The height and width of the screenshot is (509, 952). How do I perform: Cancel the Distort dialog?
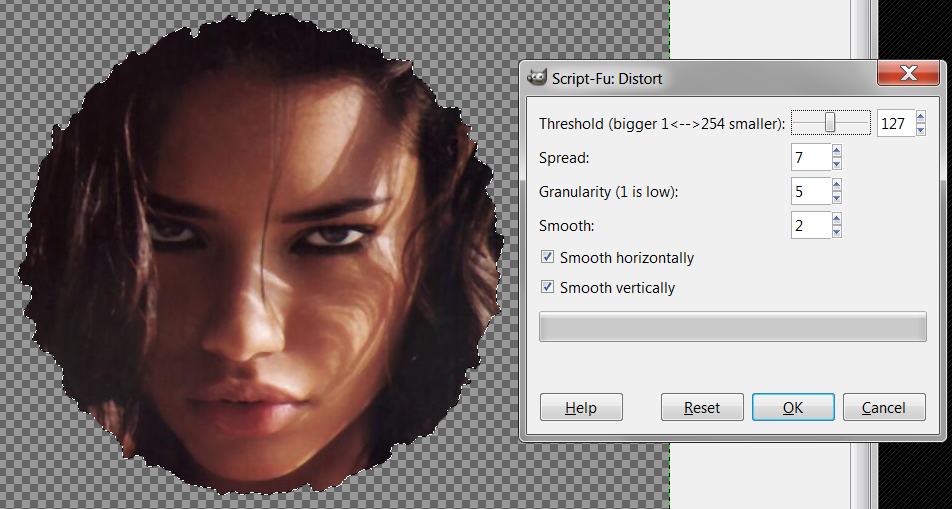point(884,407)
